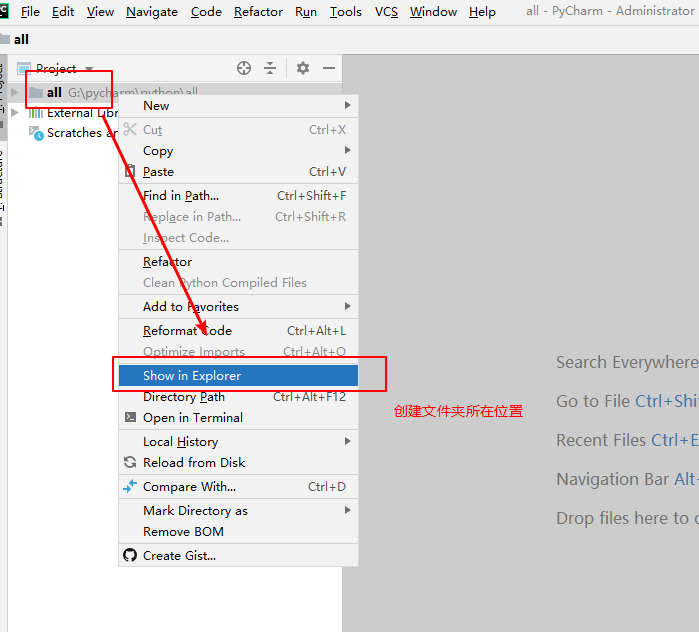Image resolution: width=699 pixels, height=632 pixels.
Task: Choose Paste from context menu
Action: pos(238,172)
